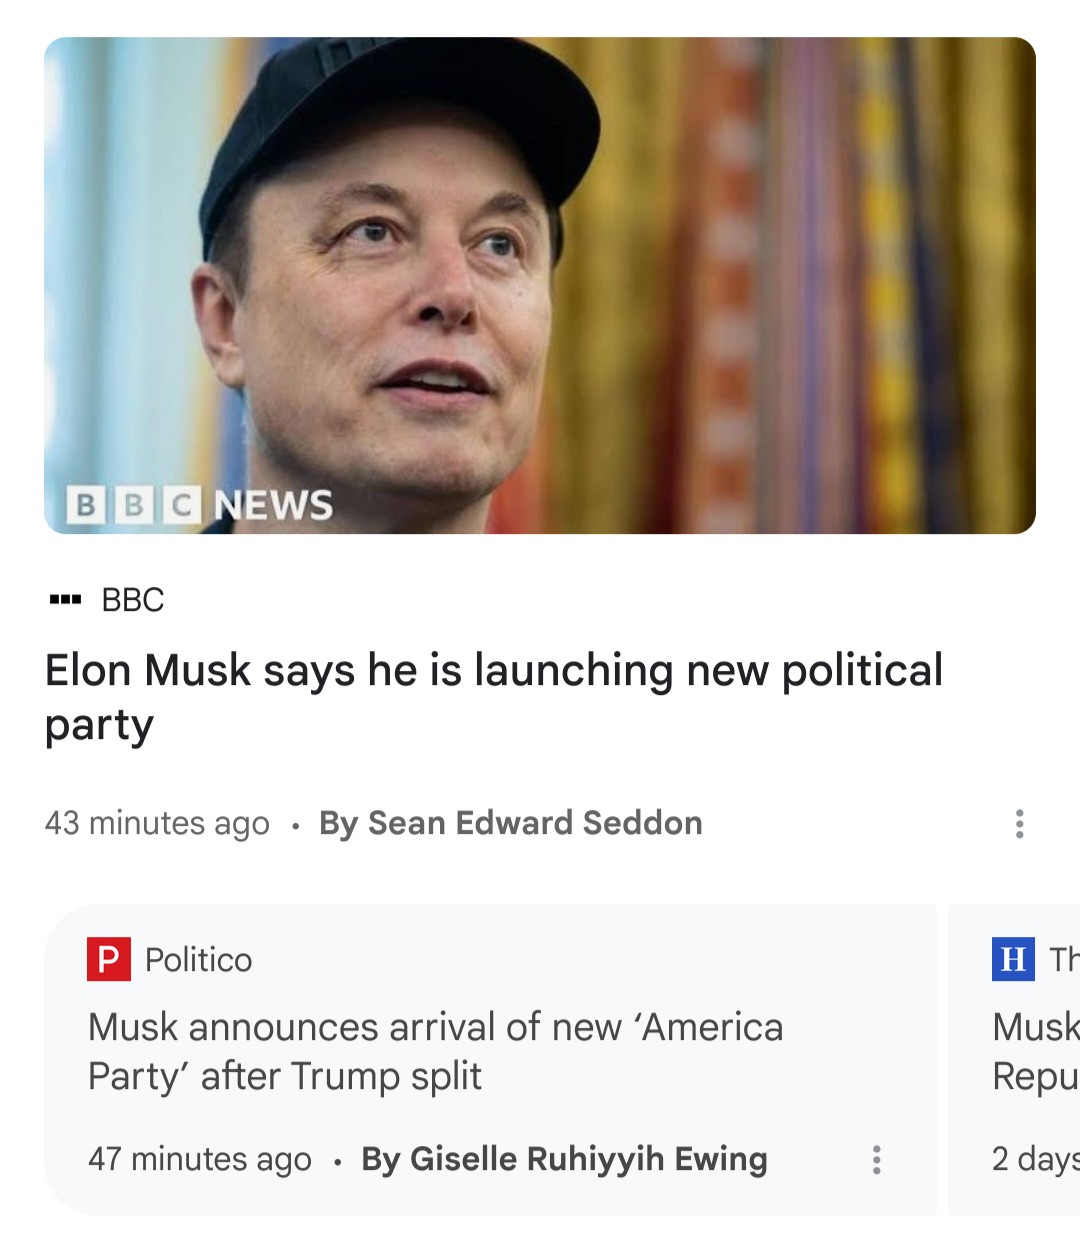This screenshot has width=1080, height=1243.
Task: Open the partially visible article card headline
Action: pyautogui.click(x=1036, y=1051)
